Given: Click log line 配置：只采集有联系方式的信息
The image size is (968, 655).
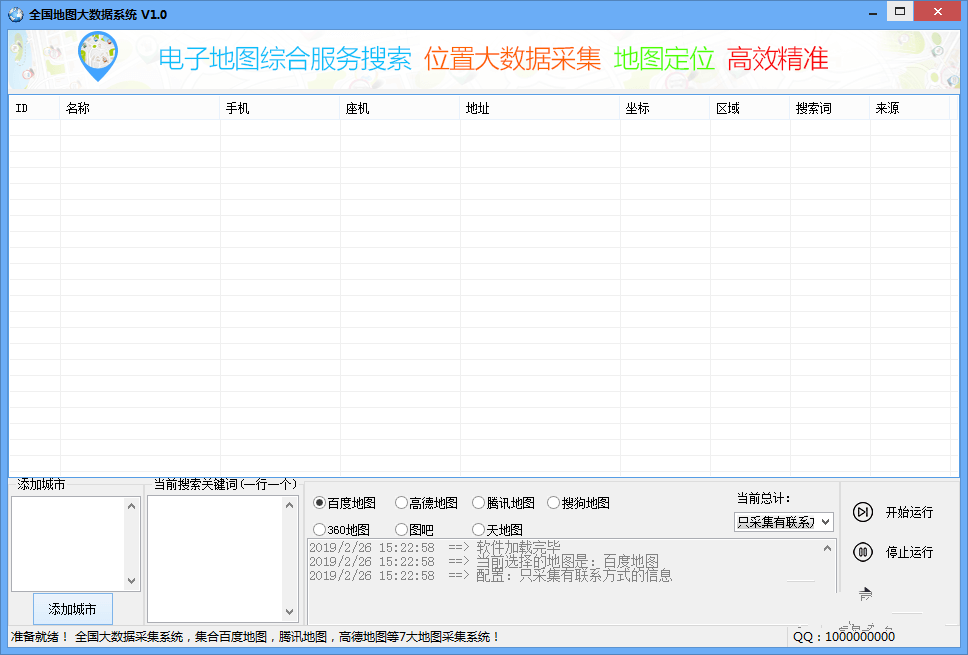Looking at the screenshot, I should point(490,575).
